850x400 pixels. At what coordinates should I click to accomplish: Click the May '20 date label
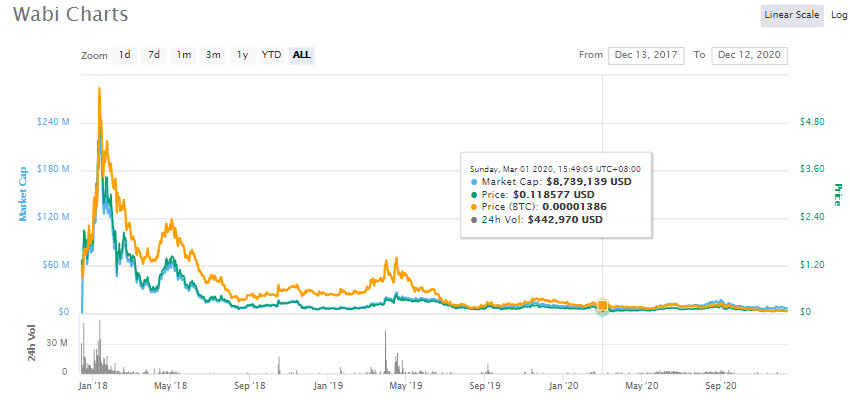click(x=642, y=386)
